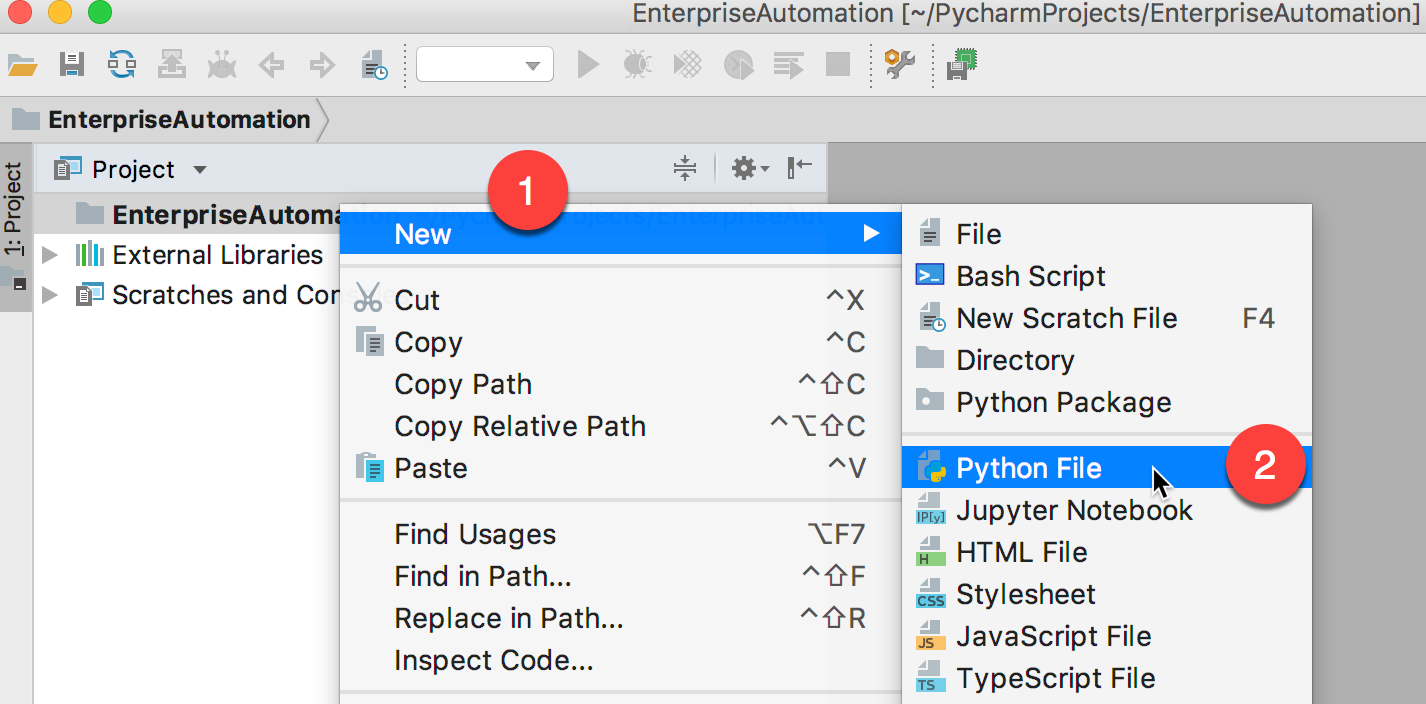Click the EnterpriseAutomation breadcrumb
The image size is (1426, 704).
click(x=179, y=120)
